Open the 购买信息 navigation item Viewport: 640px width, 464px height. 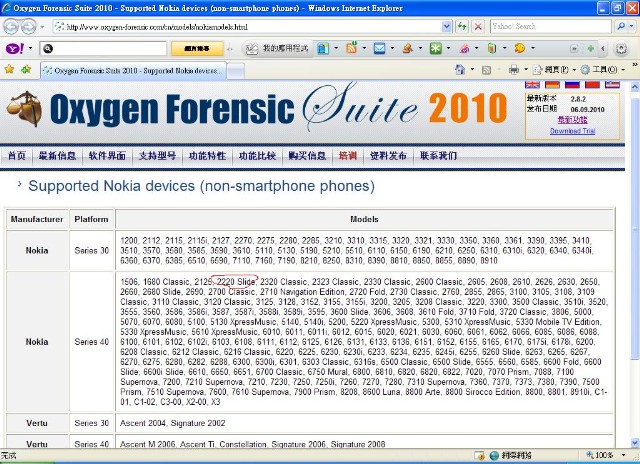(x=307, y=155)
